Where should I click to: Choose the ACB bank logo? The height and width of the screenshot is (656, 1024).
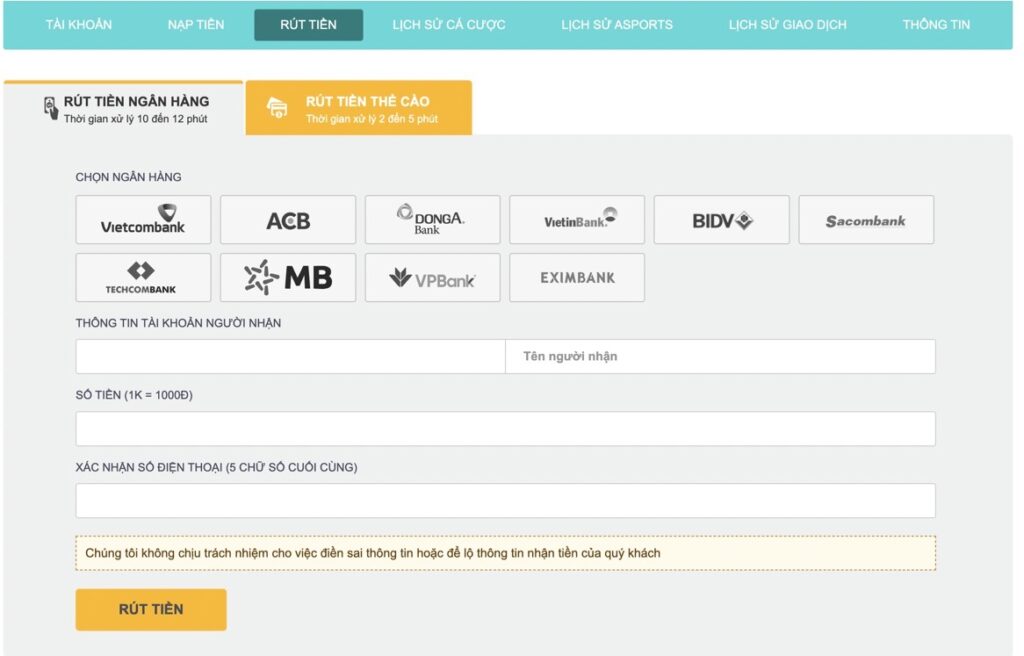pos(288,220)
